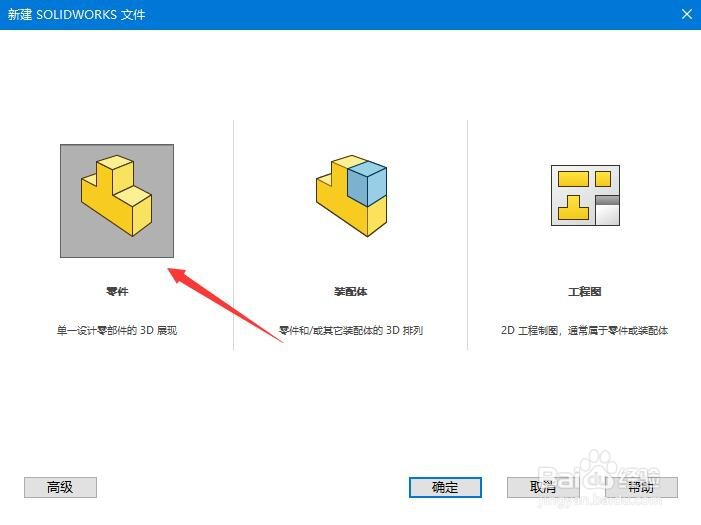Select the yellow Part (零件) template icon

click(117, 201)
